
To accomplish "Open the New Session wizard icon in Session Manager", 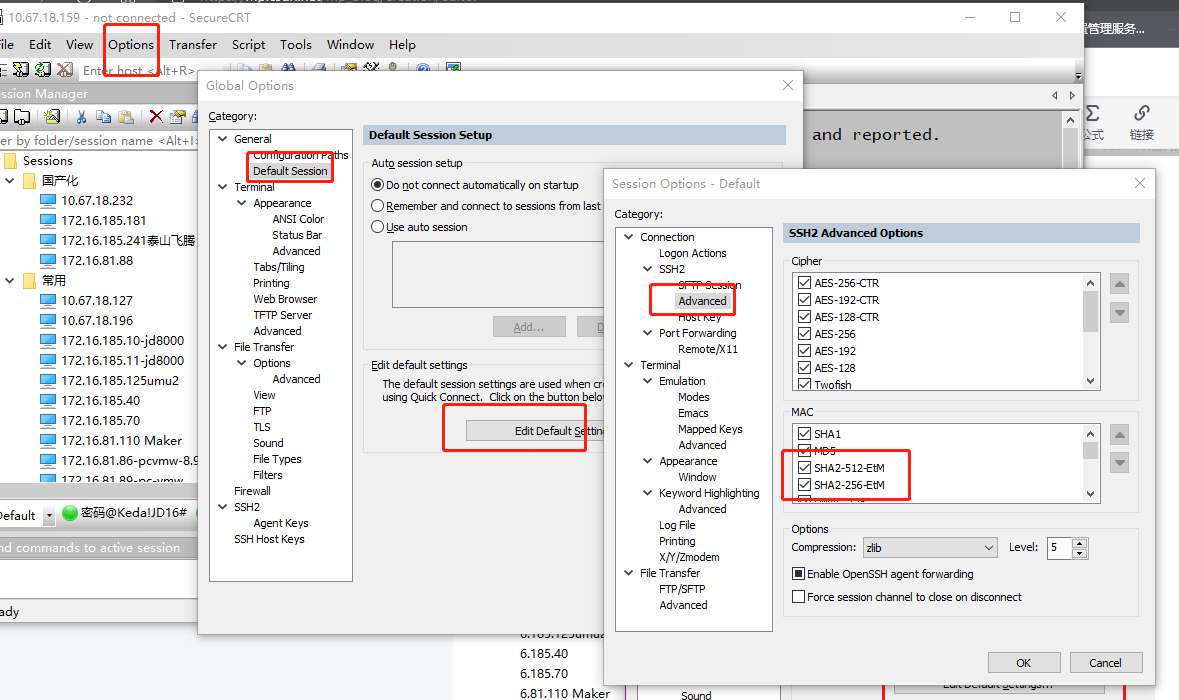I will 51,117.
